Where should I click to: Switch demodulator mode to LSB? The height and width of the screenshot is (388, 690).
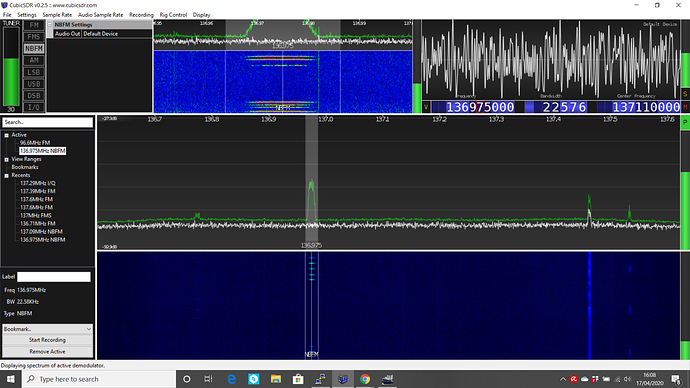[x=34, y=72]
